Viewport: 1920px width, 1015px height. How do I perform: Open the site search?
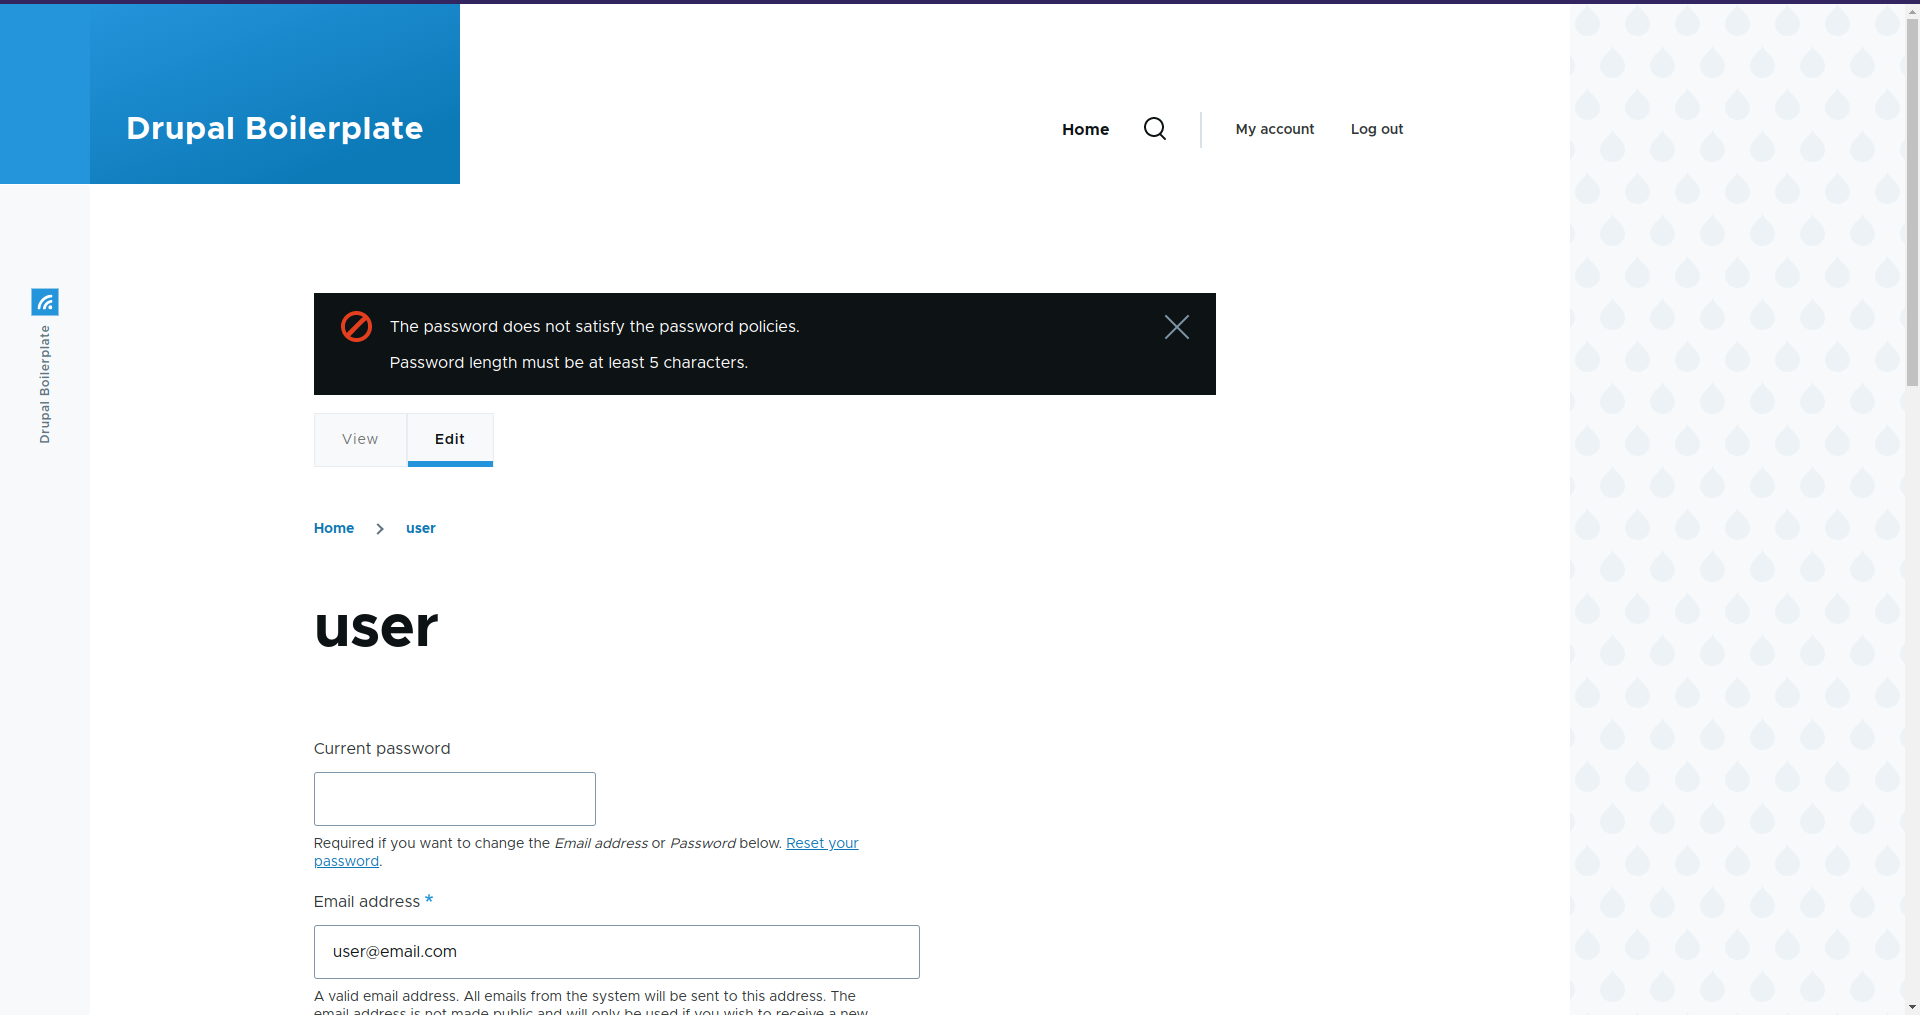point(1154,129)
